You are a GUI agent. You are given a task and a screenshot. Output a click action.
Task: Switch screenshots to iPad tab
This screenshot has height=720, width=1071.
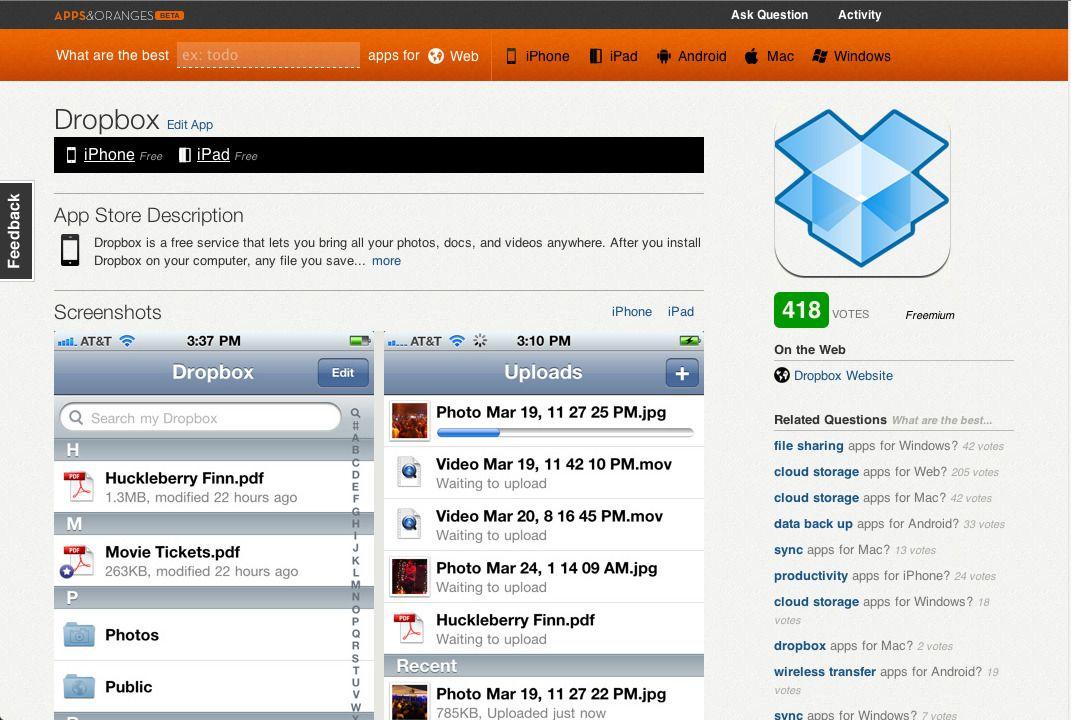click(680, 311)
